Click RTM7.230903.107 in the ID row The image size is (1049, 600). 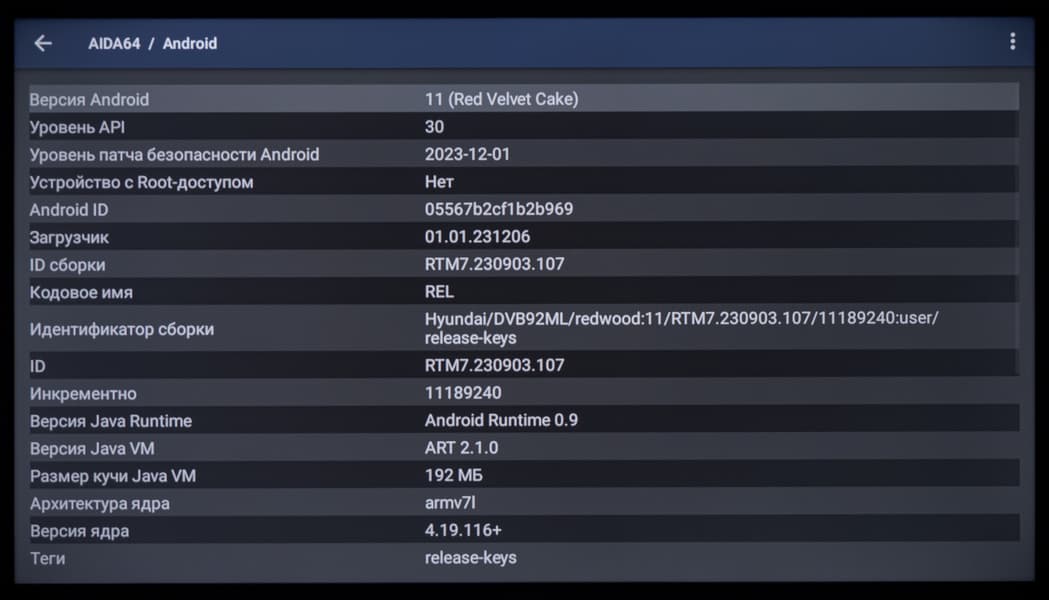(494, 365)
